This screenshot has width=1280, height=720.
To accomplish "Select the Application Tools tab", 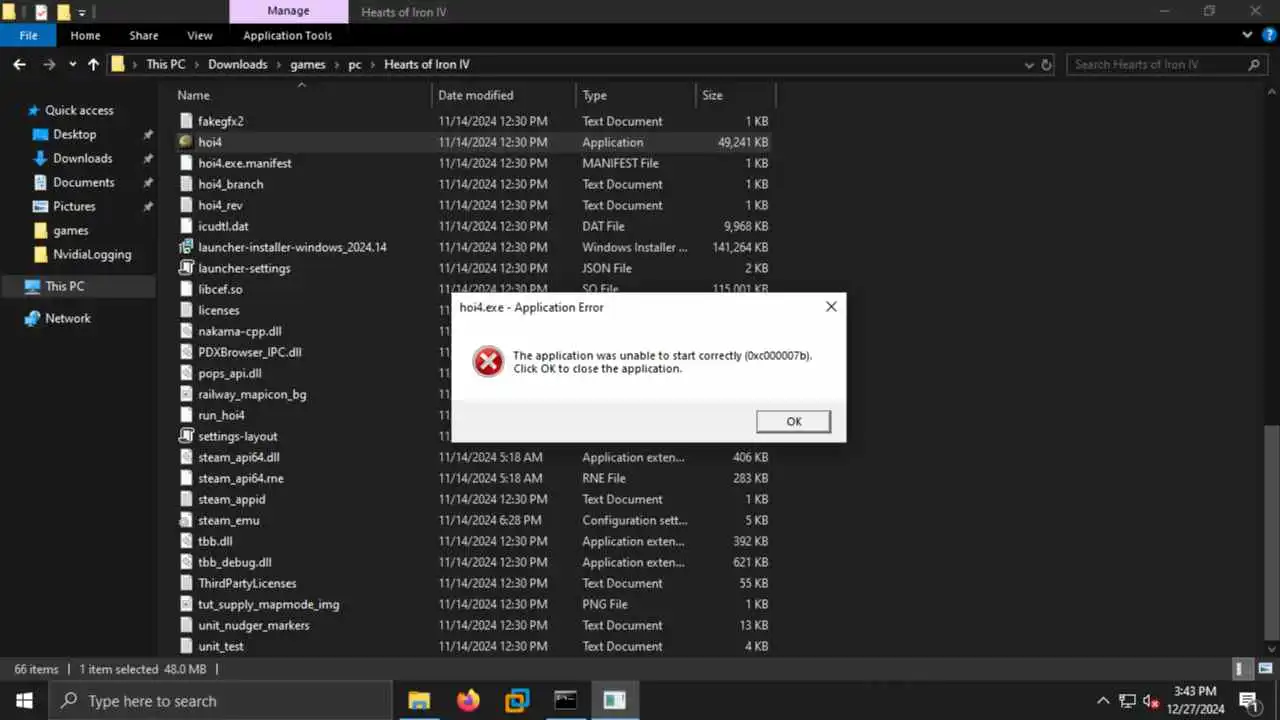I will coord(287,35).
